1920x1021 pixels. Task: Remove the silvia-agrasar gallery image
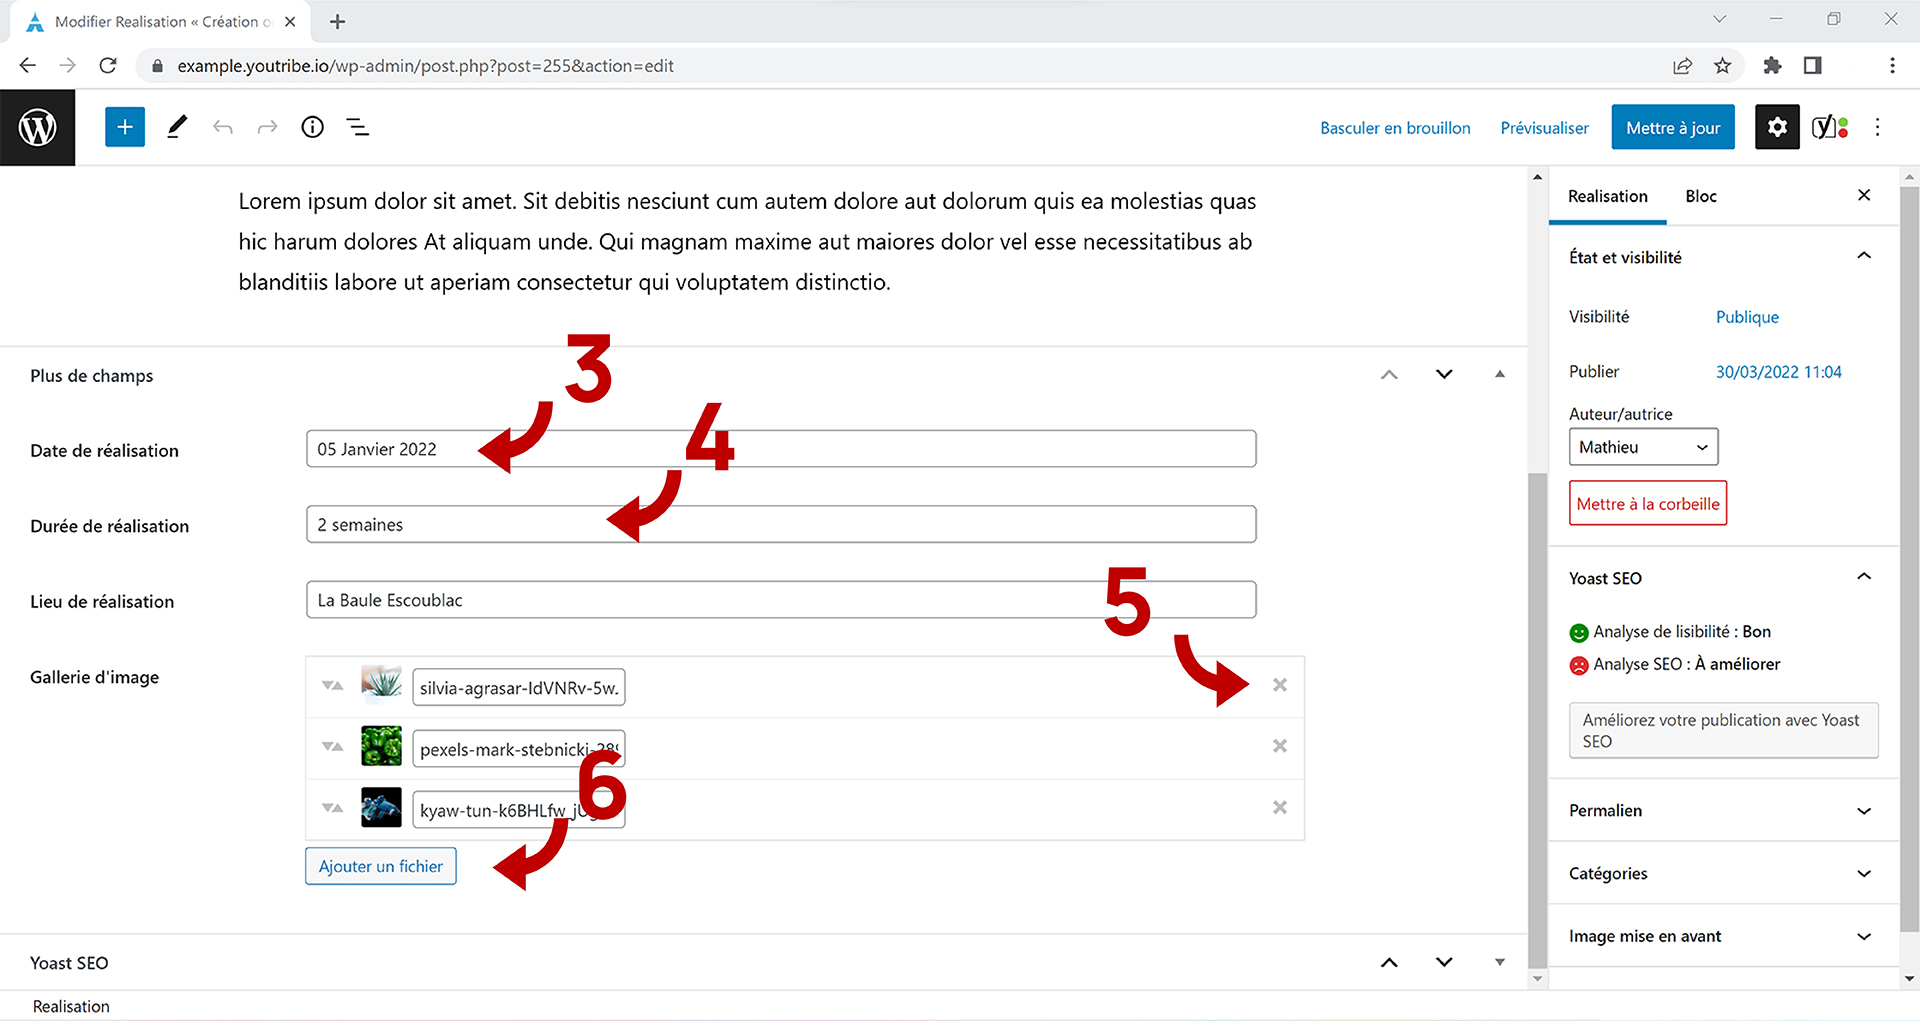click(x=1279, y=685)
